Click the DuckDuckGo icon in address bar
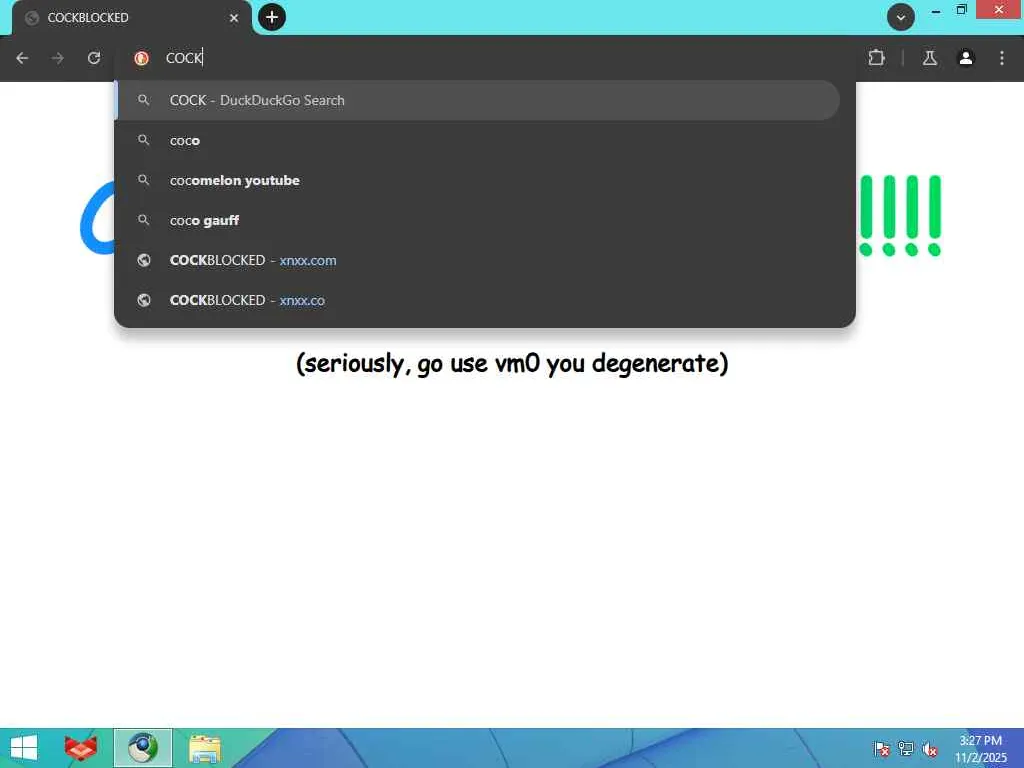Screen dimensions: 1024x768 coord(141,58)
